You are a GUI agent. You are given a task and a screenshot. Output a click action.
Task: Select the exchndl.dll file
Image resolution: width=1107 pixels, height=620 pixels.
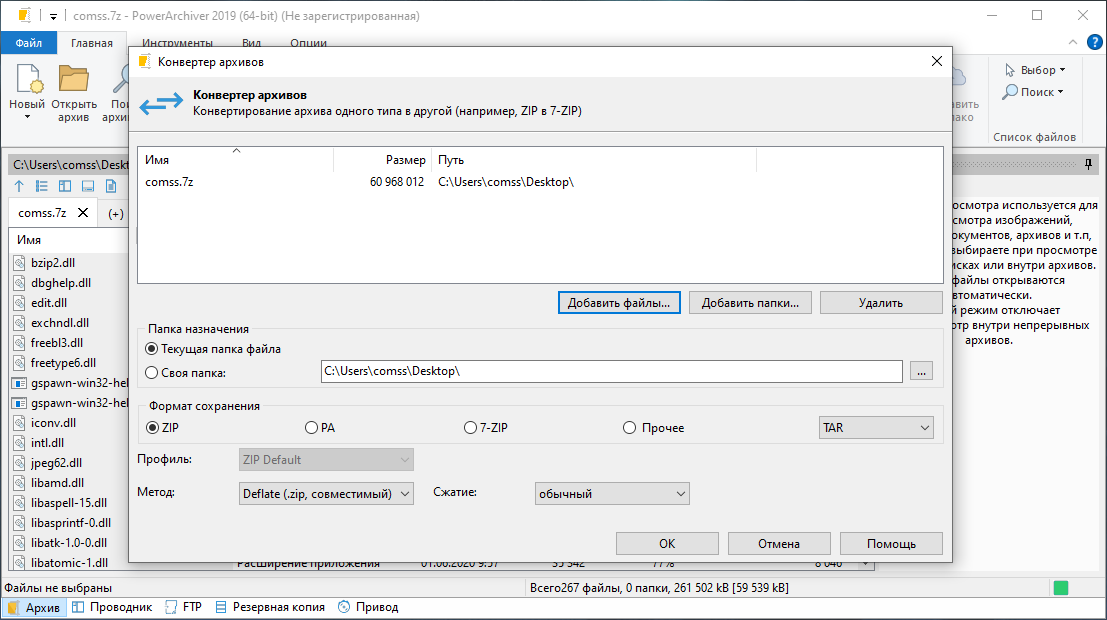tap(60, 323)
